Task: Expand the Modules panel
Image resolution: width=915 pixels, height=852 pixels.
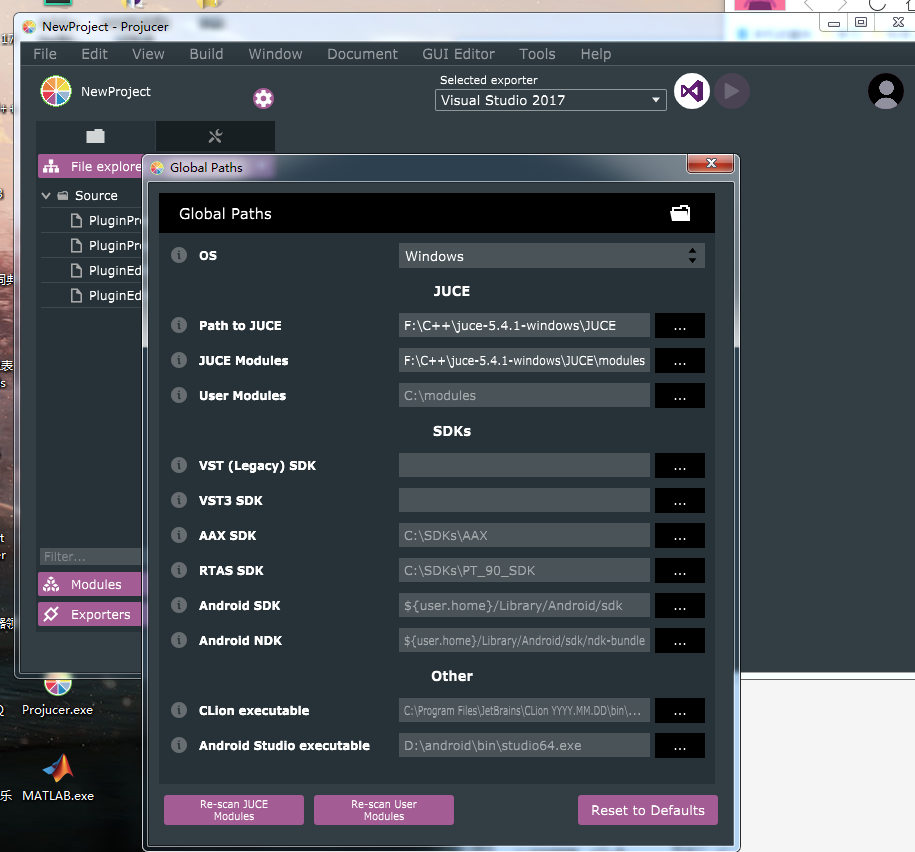Action: coord(90,584)
